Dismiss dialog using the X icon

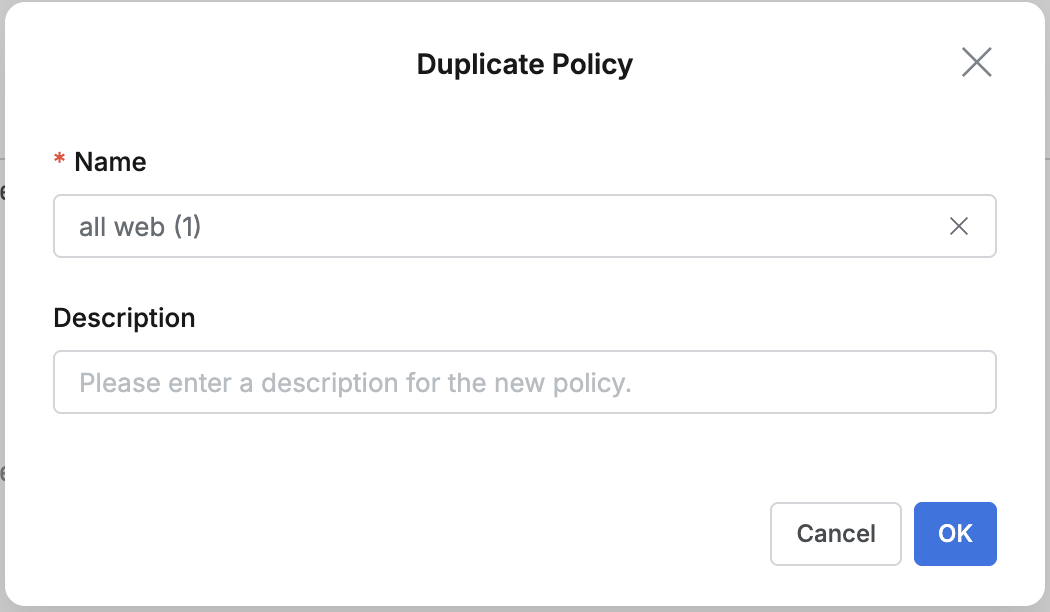976,62
